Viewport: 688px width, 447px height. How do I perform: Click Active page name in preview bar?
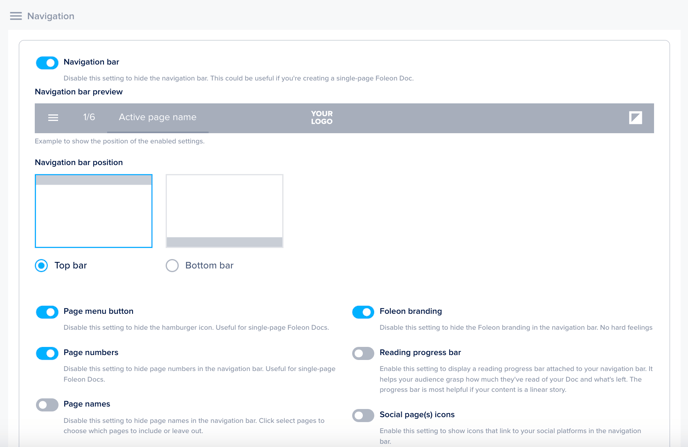[157, 118]
